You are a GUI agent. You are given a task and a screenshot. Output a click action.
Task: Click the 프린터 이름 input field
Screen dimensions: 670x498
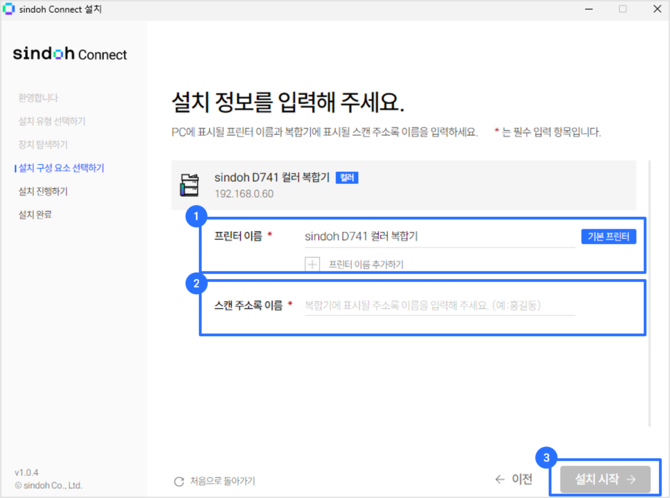click(x=440, y=236)
